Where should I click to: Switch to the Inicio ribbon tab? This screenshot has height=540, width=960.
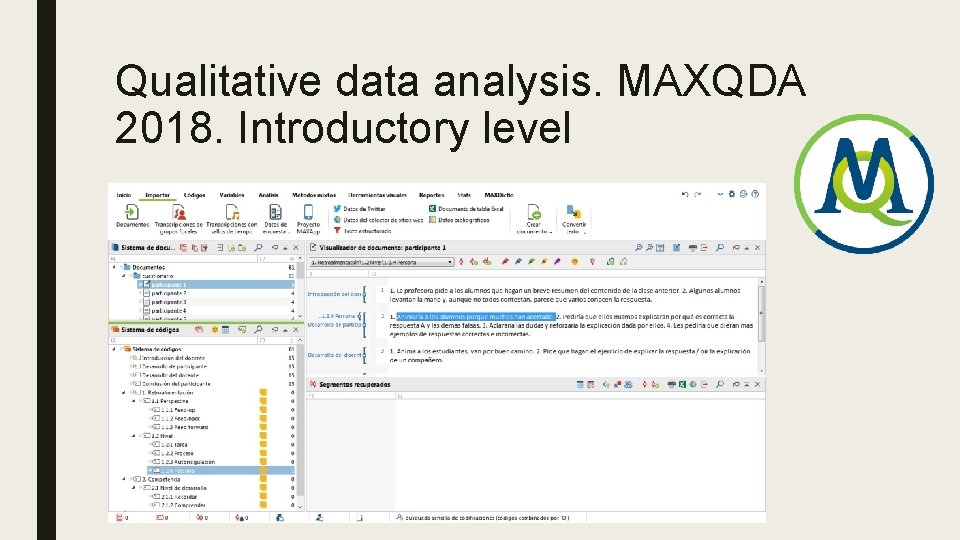[124, 195]
